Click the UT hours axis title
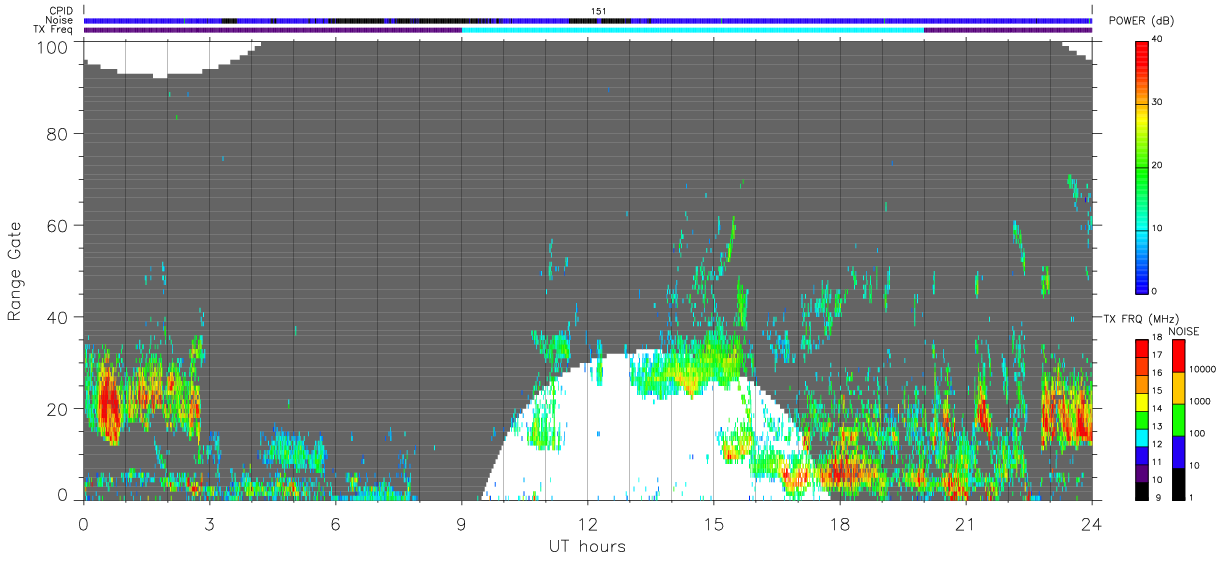The height and width of the screenshot is (567, 1228). [586, 547]
